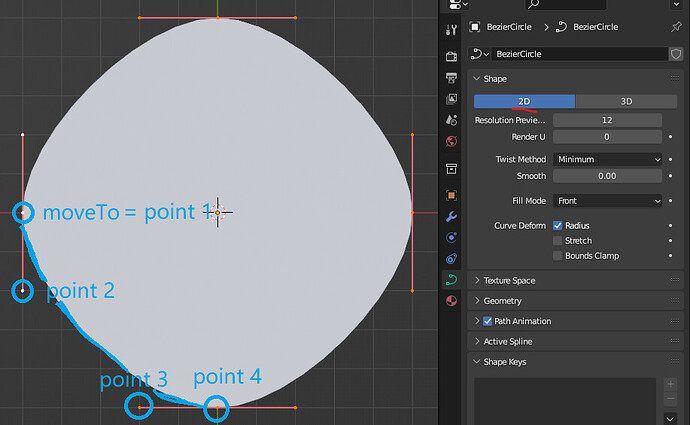Open the Physics properties tab
The height and width of the screenshot is (425, 690).
coord(451,237)
